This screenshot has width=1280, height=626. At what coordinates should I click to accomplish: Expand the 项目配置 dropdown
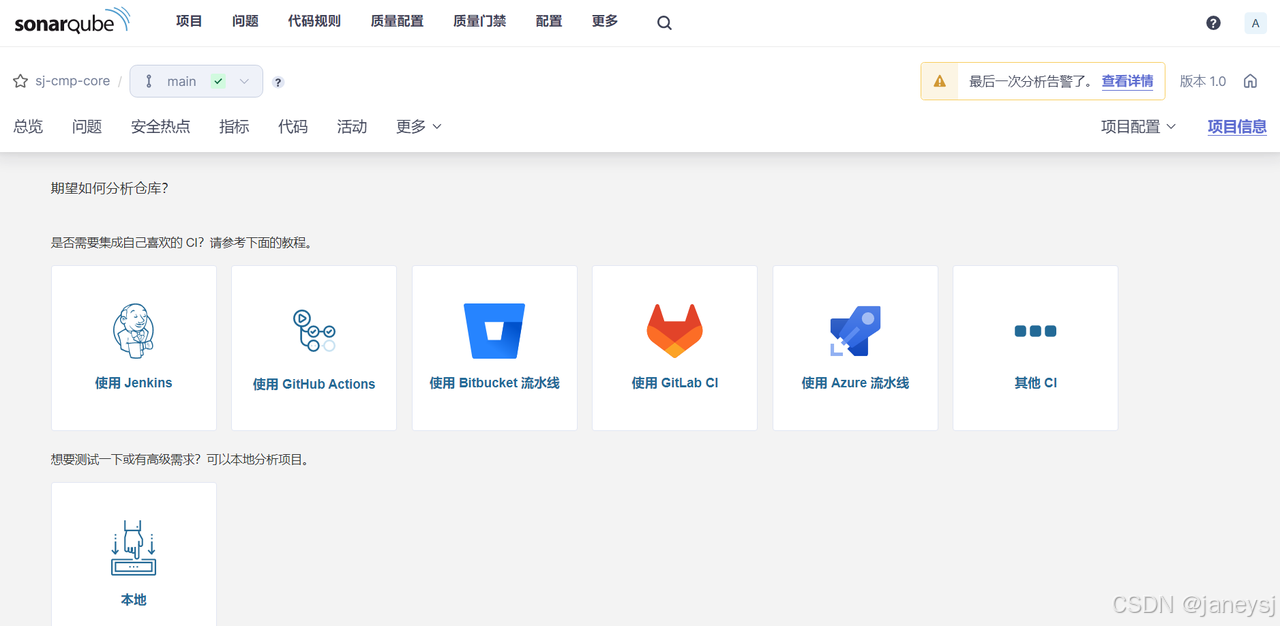[x=1138, y=126]
